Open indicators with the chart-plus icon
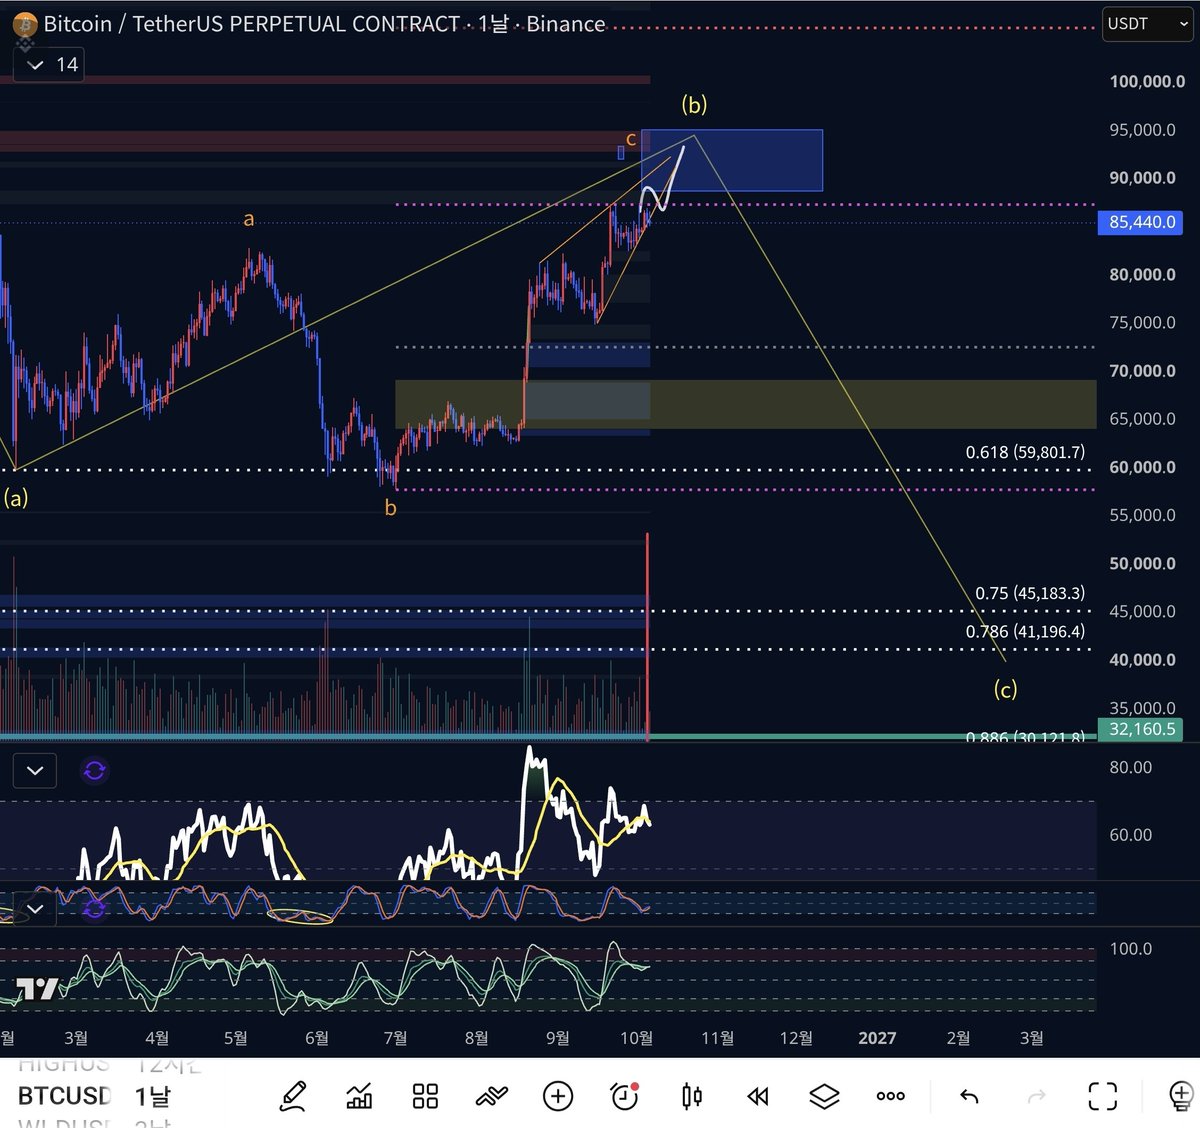Image resolution: width=1200 pixels, height=1128 pixels. (359, 1097)
